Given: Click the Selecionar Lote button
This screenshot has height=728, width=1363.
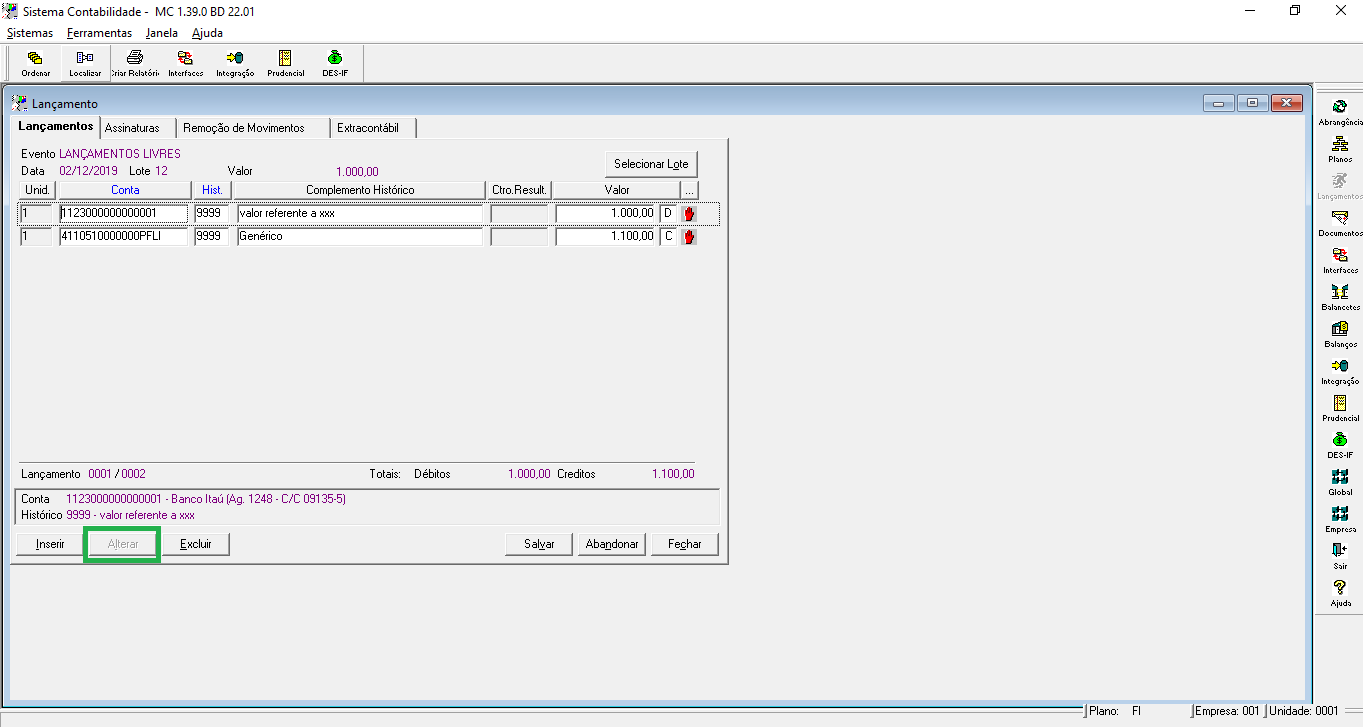Looking at the screenshot, I should pyautogui.click(x=651, y=164).
